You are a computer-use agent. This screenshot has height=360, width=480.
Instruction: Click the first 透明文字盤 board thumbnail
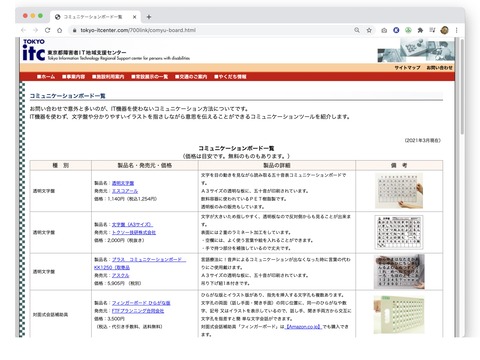(399, 191)
